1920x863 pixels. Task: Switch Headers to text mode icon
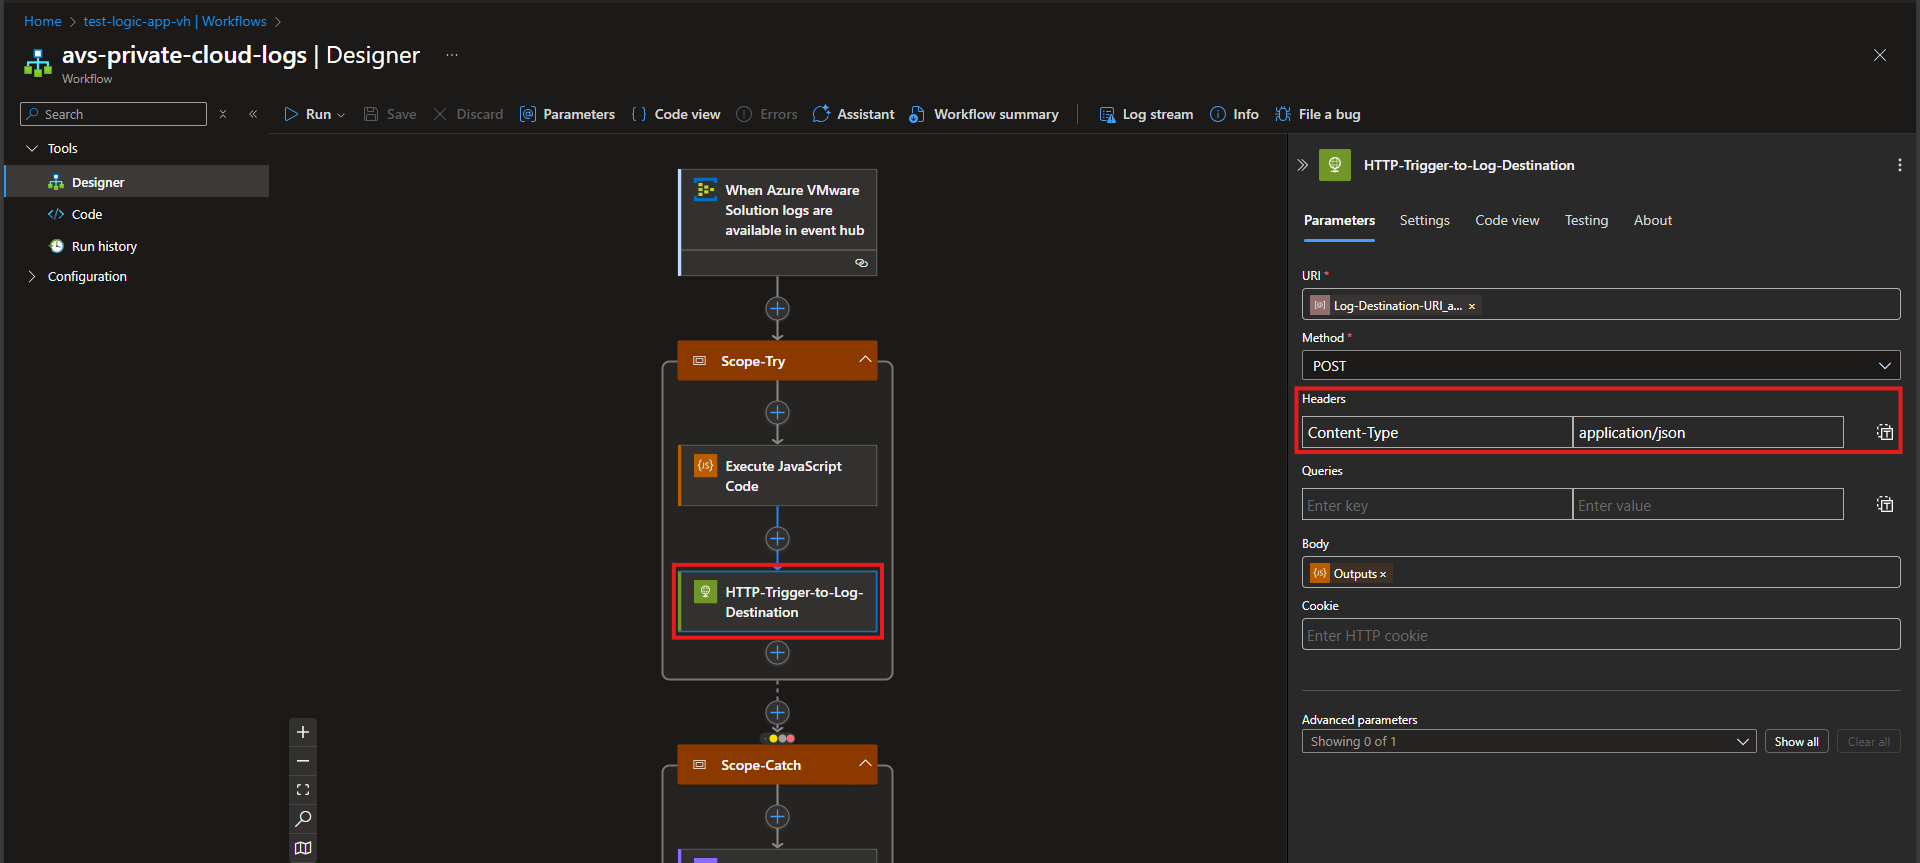[x=1884, y=432]
